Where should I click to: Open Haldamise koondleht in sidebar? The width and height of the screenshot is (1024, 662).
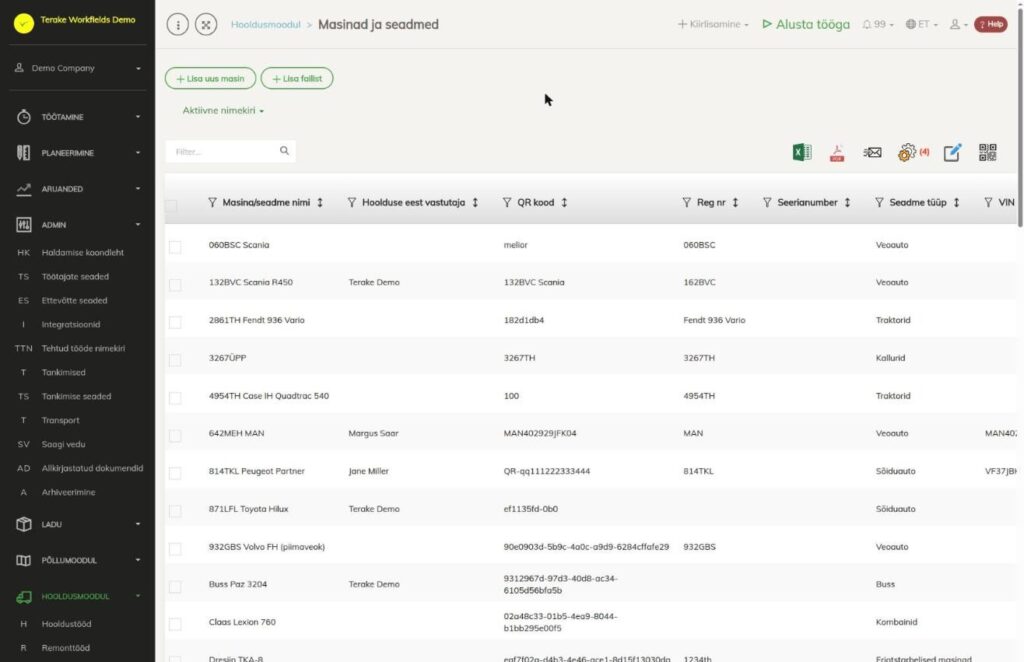[82, 253]
